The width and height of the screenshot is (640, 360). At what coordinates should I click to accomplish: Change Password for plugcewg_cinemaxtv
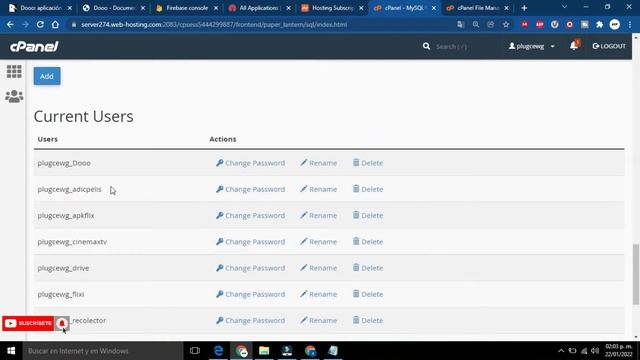[250, 242]
